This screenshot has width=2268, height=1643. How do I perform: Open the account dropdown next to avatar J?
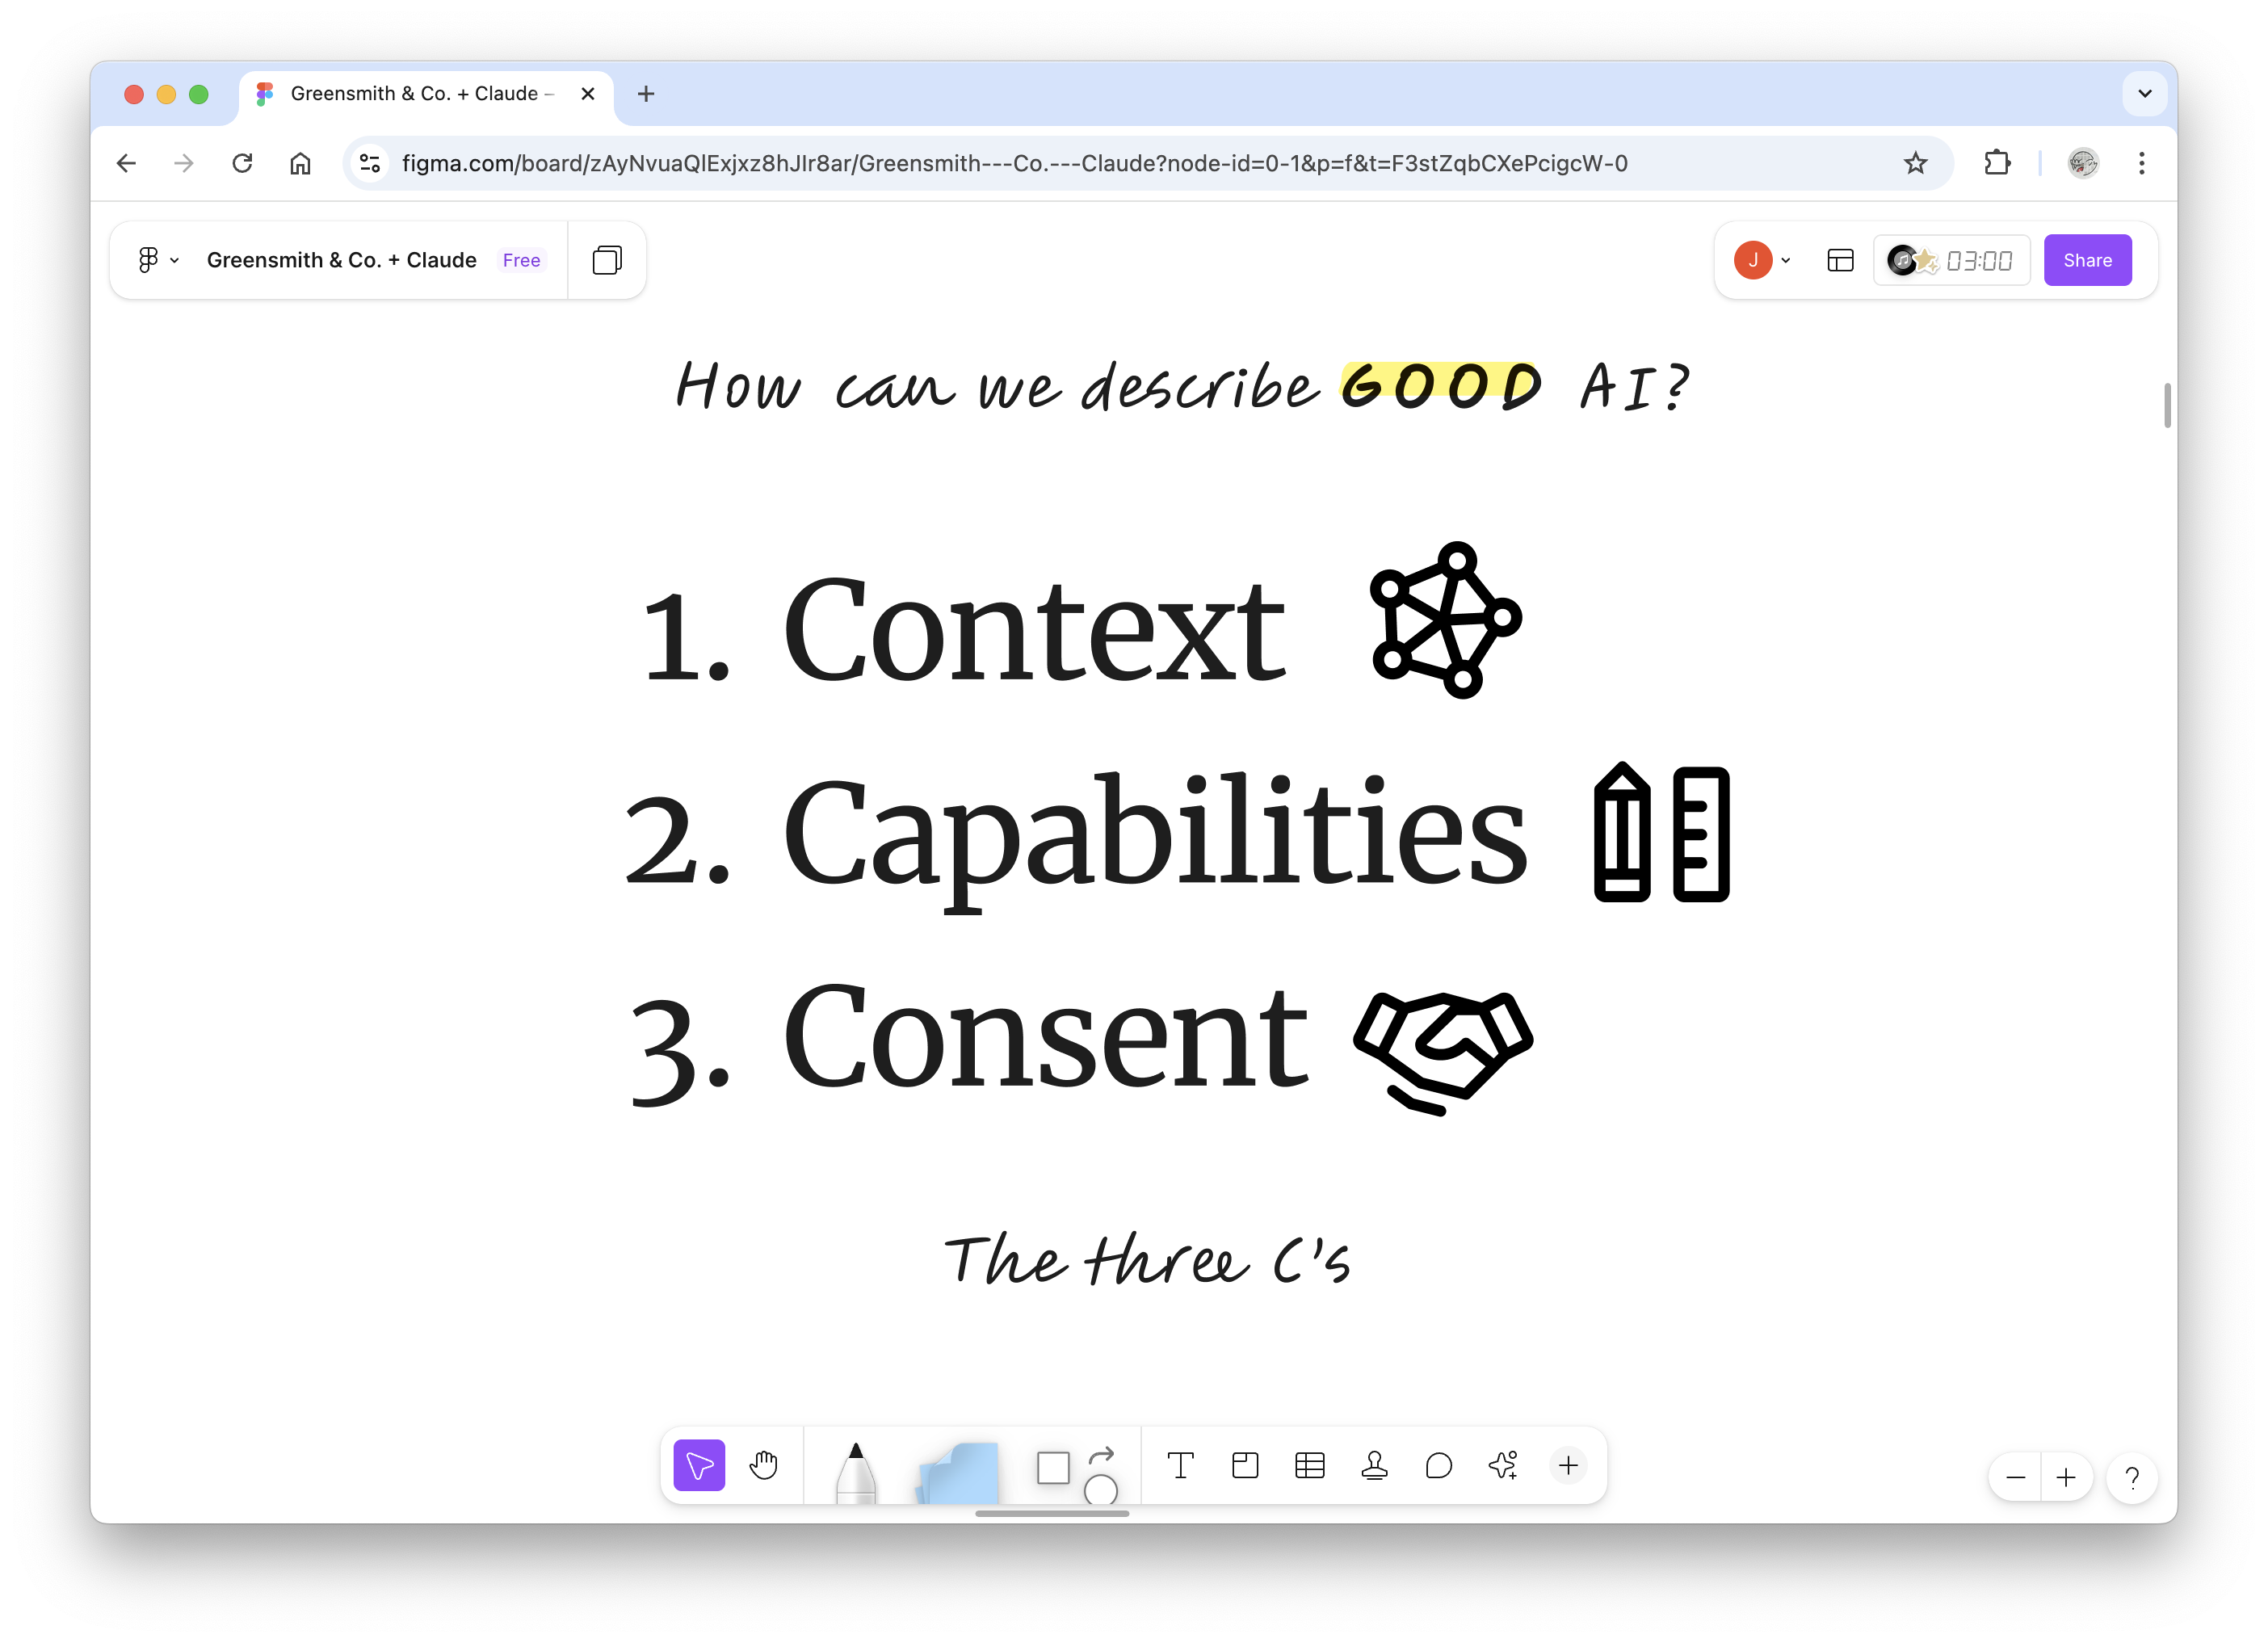pyautogui.click(x=1786, y=259)
